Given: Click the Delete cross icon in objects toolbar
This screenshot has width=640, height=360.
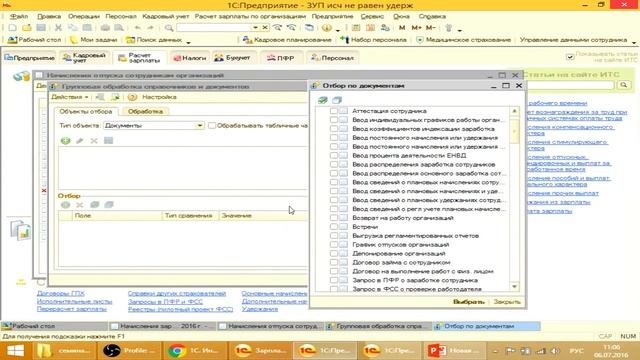Looking at the screenshot, I should click(94, 141).
